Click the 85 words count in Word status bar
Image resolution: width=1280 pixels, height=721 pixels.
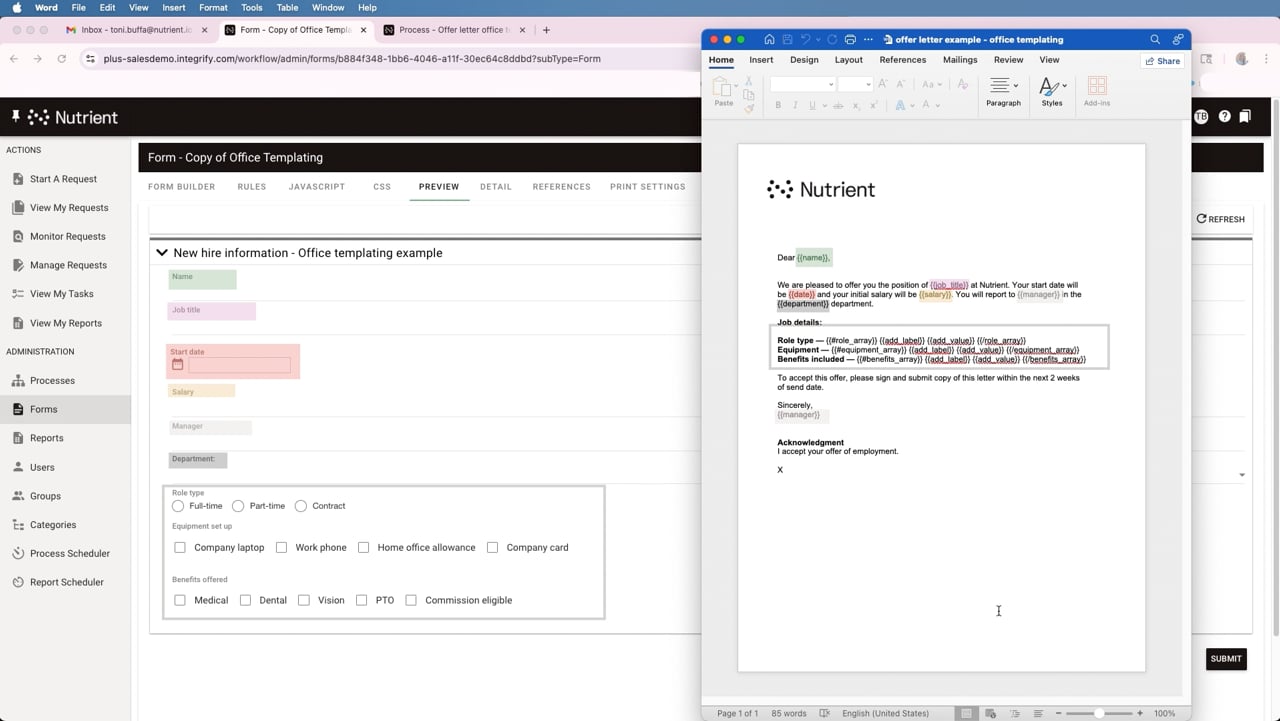coord(789,714)
